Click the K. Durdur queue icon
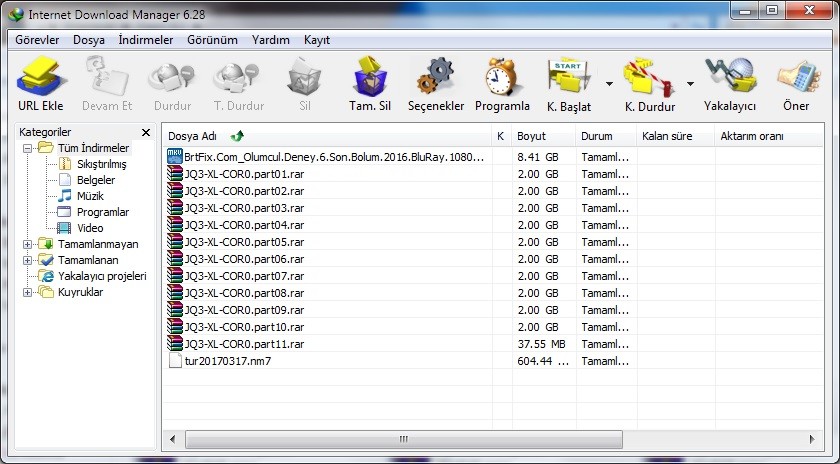Viewport: 840px width, 464px height. click(x=649, y=78)
